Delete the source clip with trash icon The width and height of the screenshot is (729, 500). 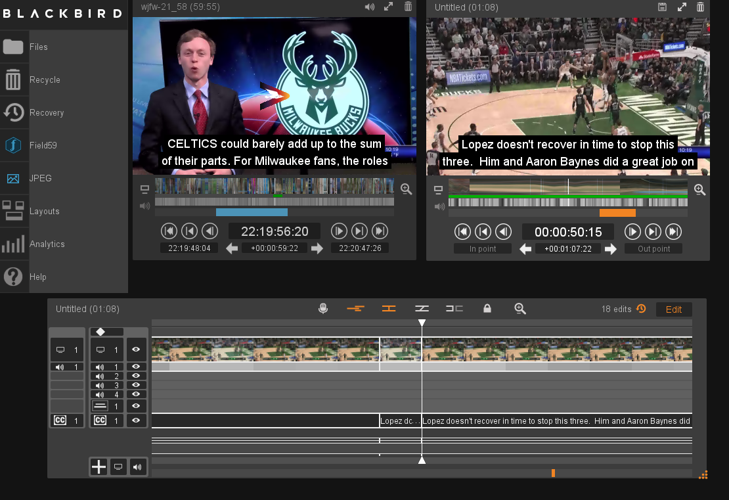tap(408, 7)
